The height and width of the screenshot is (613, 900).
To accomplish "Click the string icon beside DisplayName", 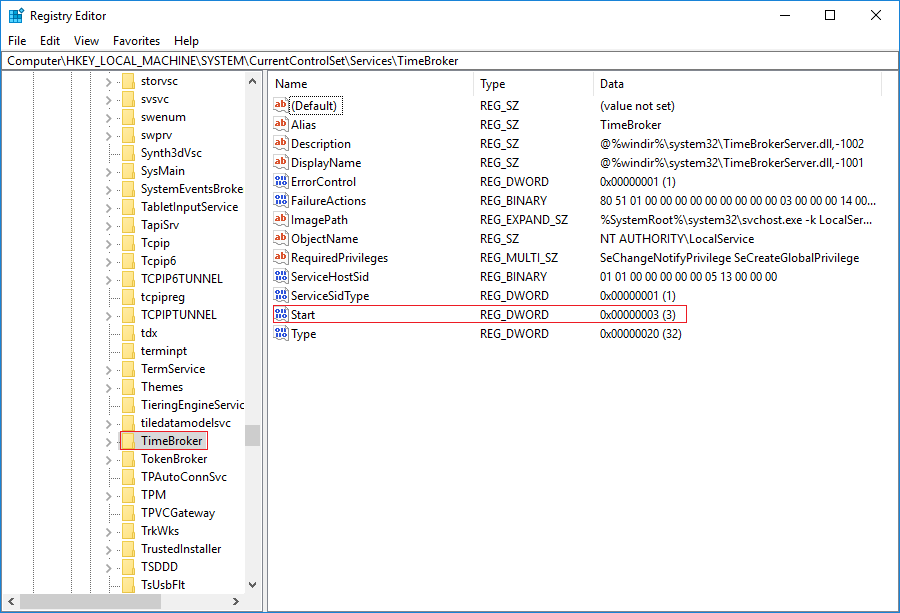I will coord(281,163).
